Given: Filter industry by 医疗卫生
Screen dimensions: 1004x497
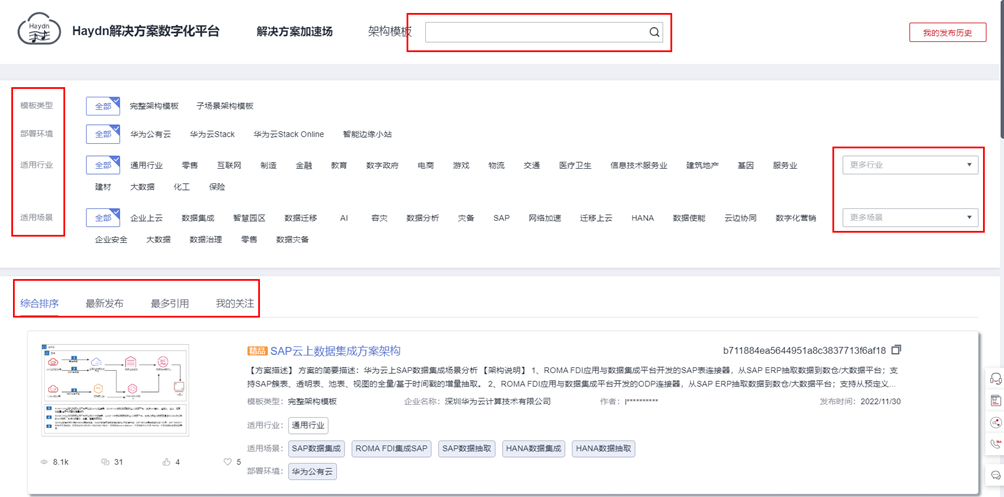Looking at the screenshot, I should pos(575,165).
